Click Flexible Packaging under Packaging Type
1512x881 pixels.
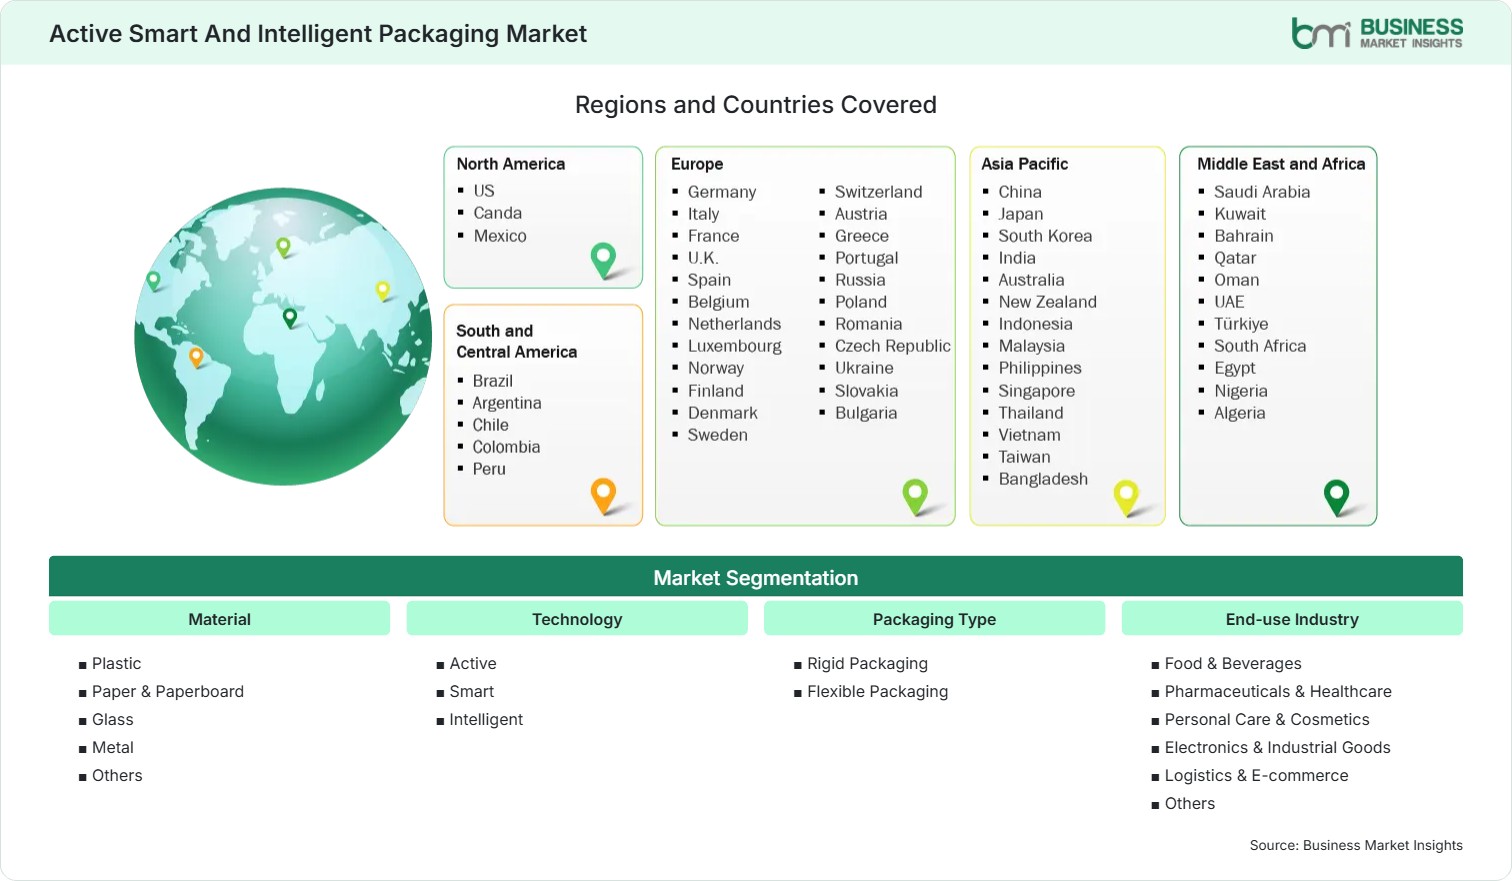coord(877,691)
